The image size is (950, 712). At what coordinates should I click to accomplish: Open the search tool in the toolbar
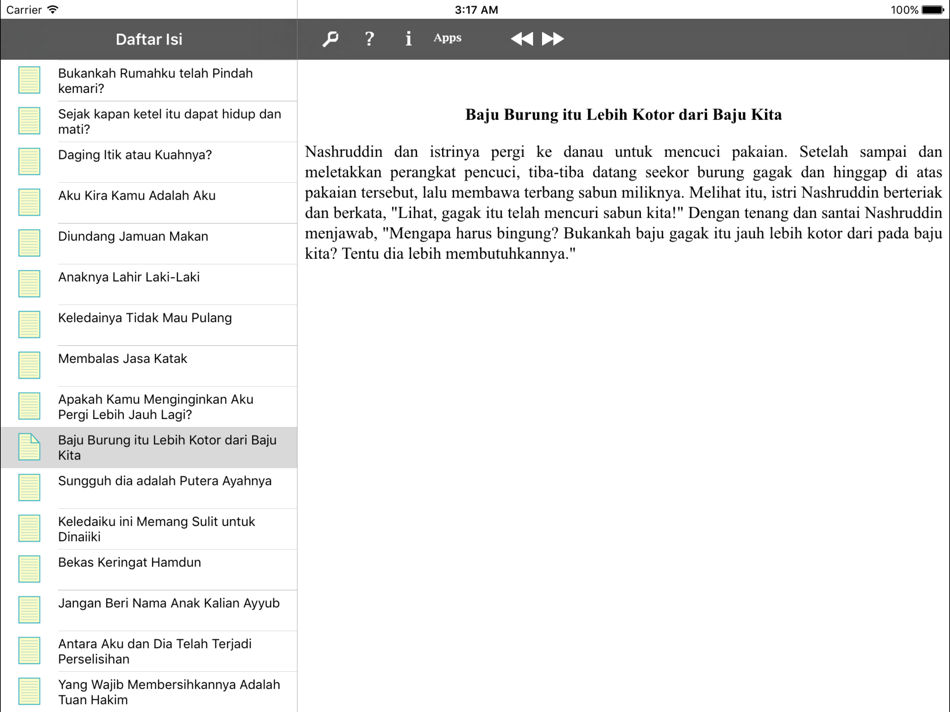[x=329, y=38]
